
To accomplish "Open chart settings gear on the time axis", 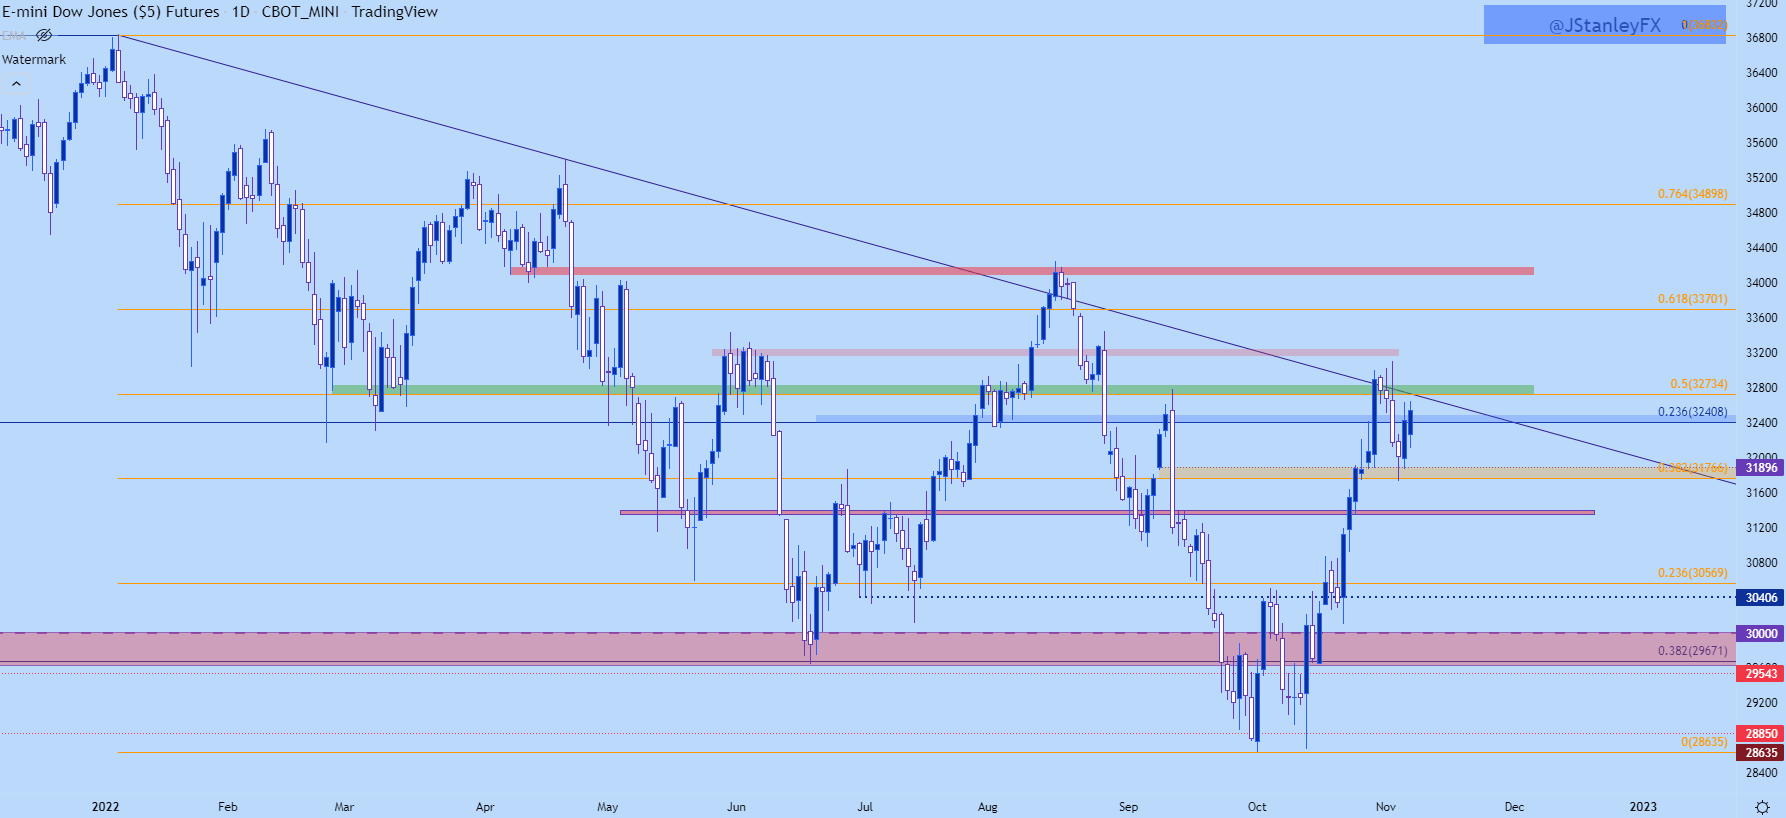I will pyautogui.click(x=1762, y=807).
